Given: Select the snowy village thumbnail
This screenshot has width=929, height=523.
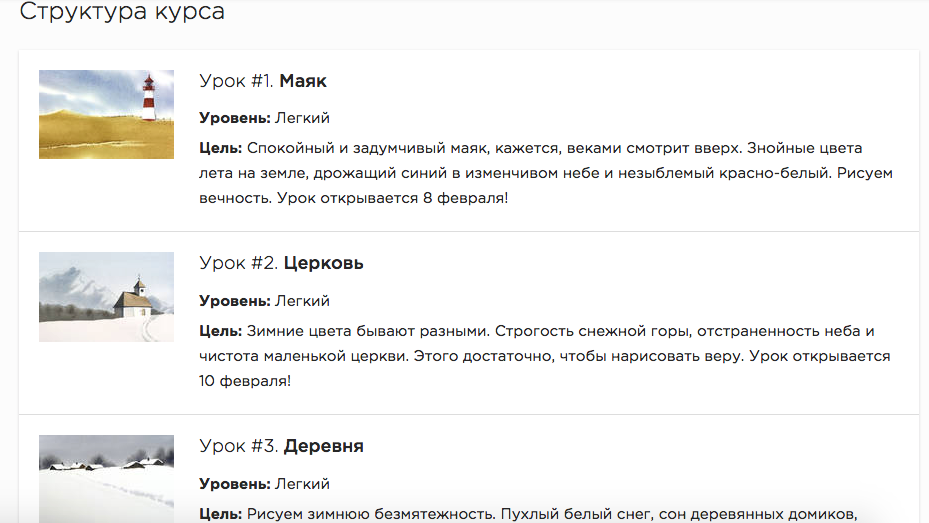Looking at the screenshot, I should [106, 478].
